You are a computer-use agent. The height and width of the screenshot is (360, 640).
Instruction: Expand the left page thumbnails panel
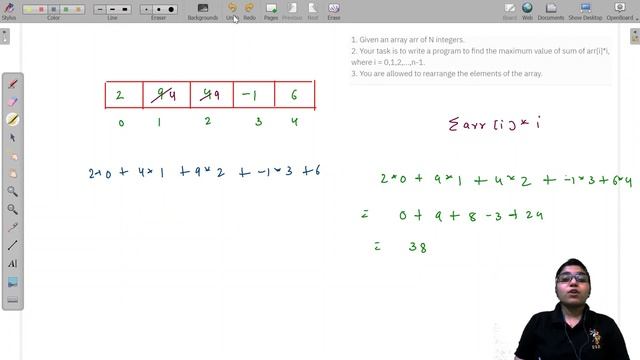tap(4, 36)
